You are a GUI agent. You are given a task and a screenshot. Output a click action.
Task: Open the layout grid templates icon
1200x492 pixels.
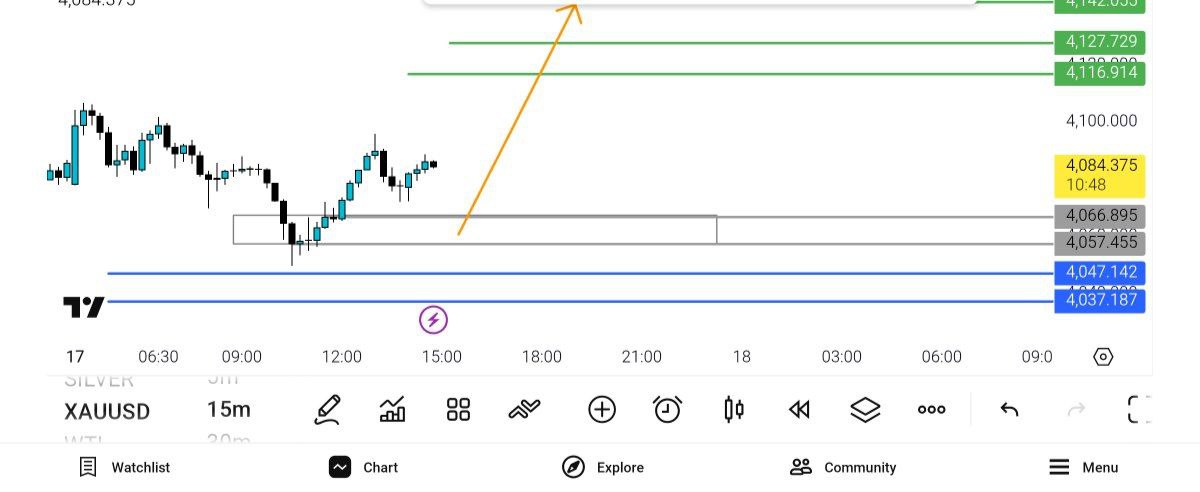point(458,409)
